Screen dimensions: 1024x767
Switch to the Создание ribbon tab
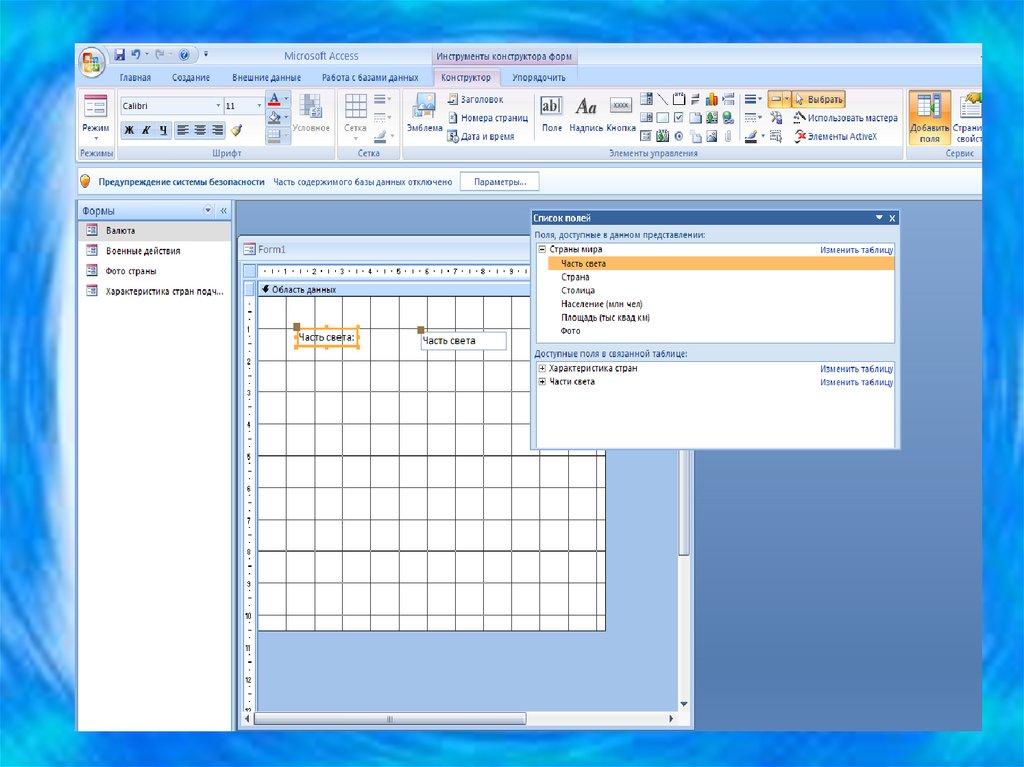(x=190, y=77)
